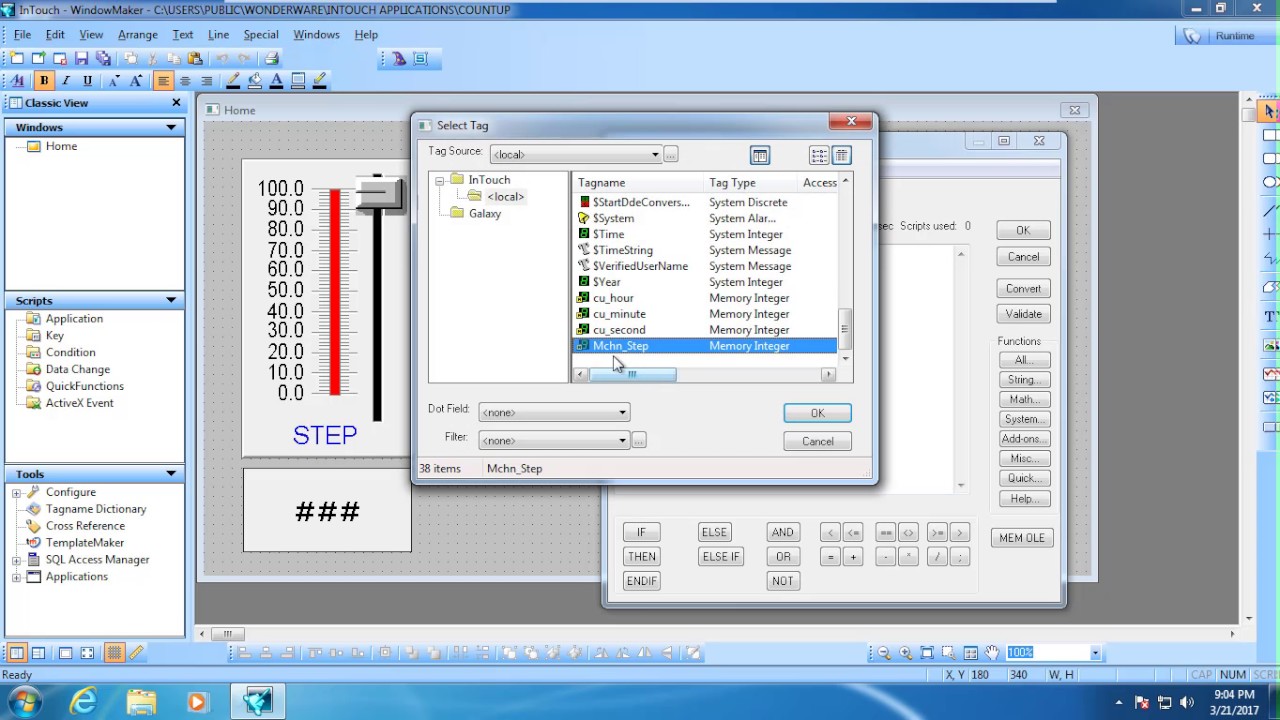This screenshot has height=720, width=1280.
Task: Click the enlarge font size icon
Action: (135, 81)
